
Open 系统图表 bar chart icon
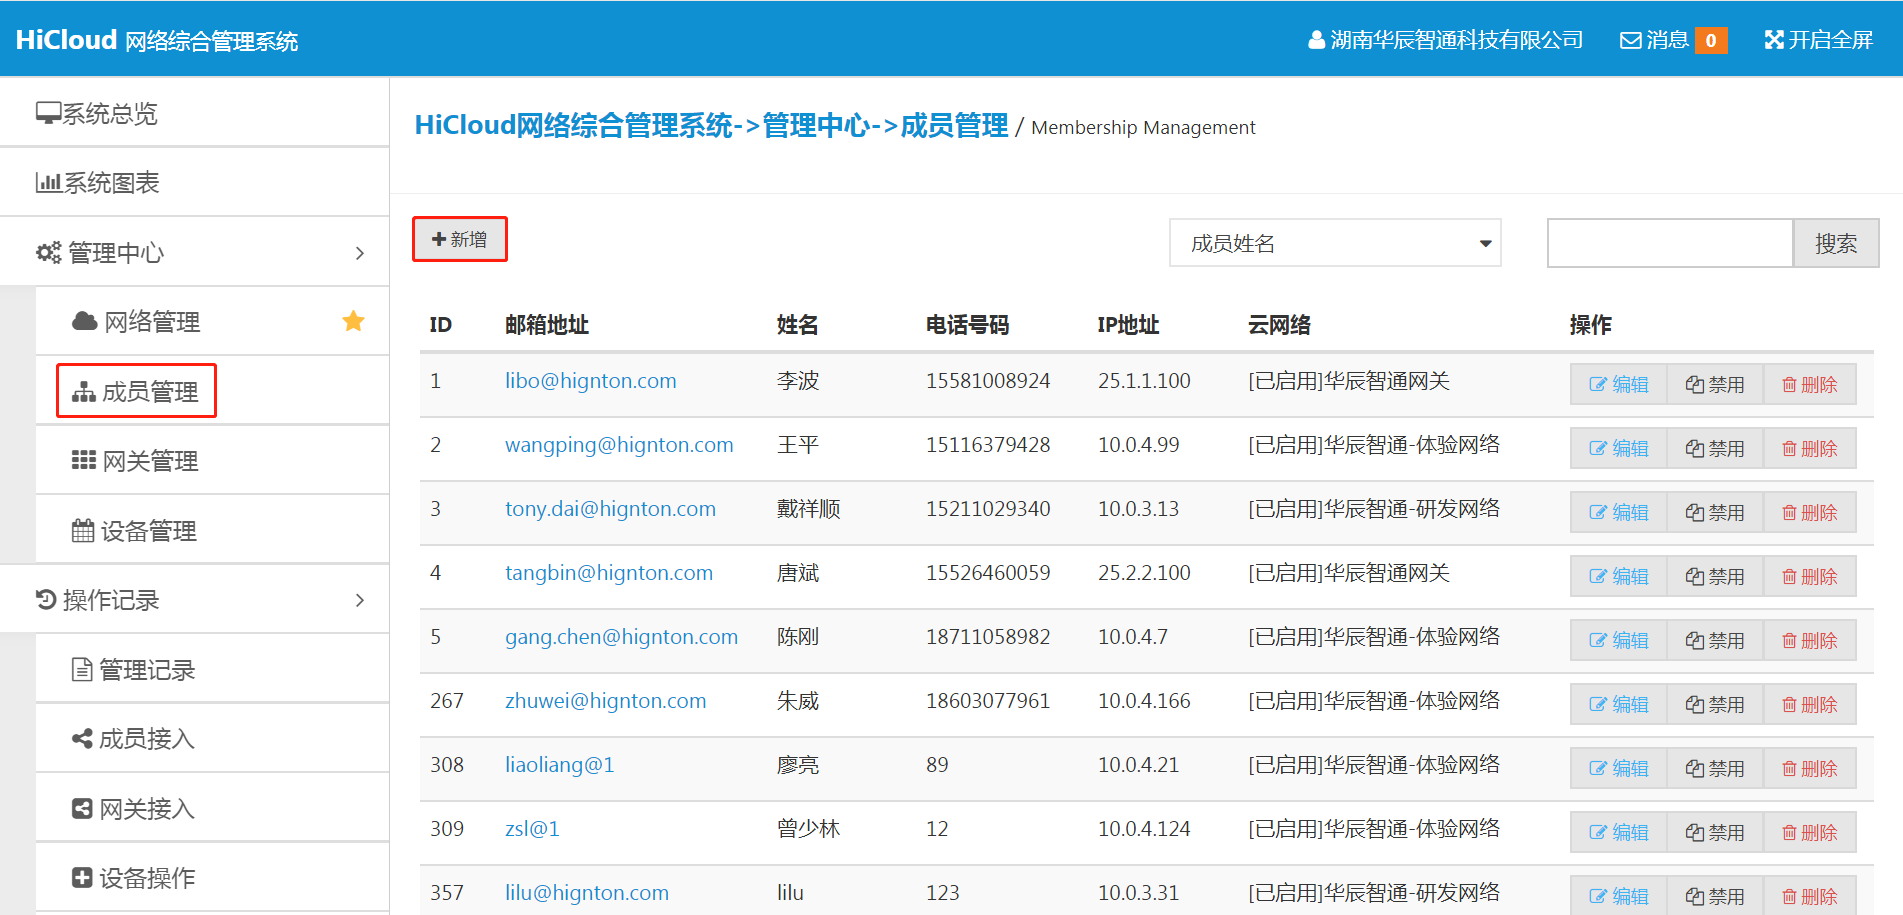point(48,183)
